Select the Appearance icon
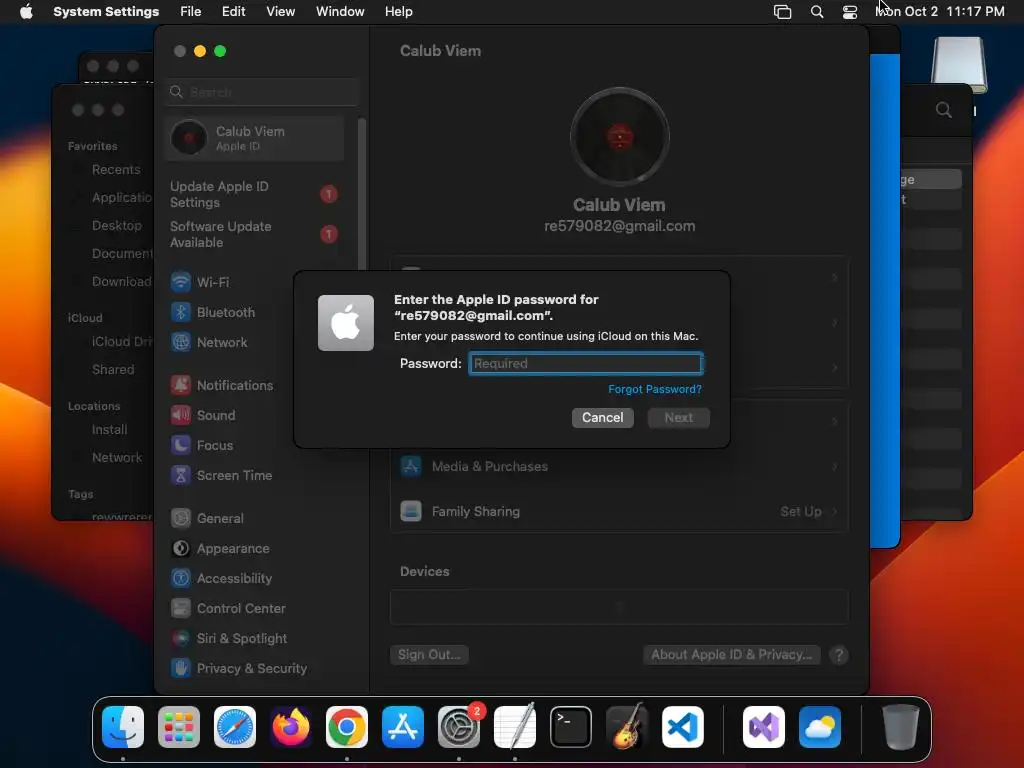This screenshot has height=768, width=1024. [181, 549]
